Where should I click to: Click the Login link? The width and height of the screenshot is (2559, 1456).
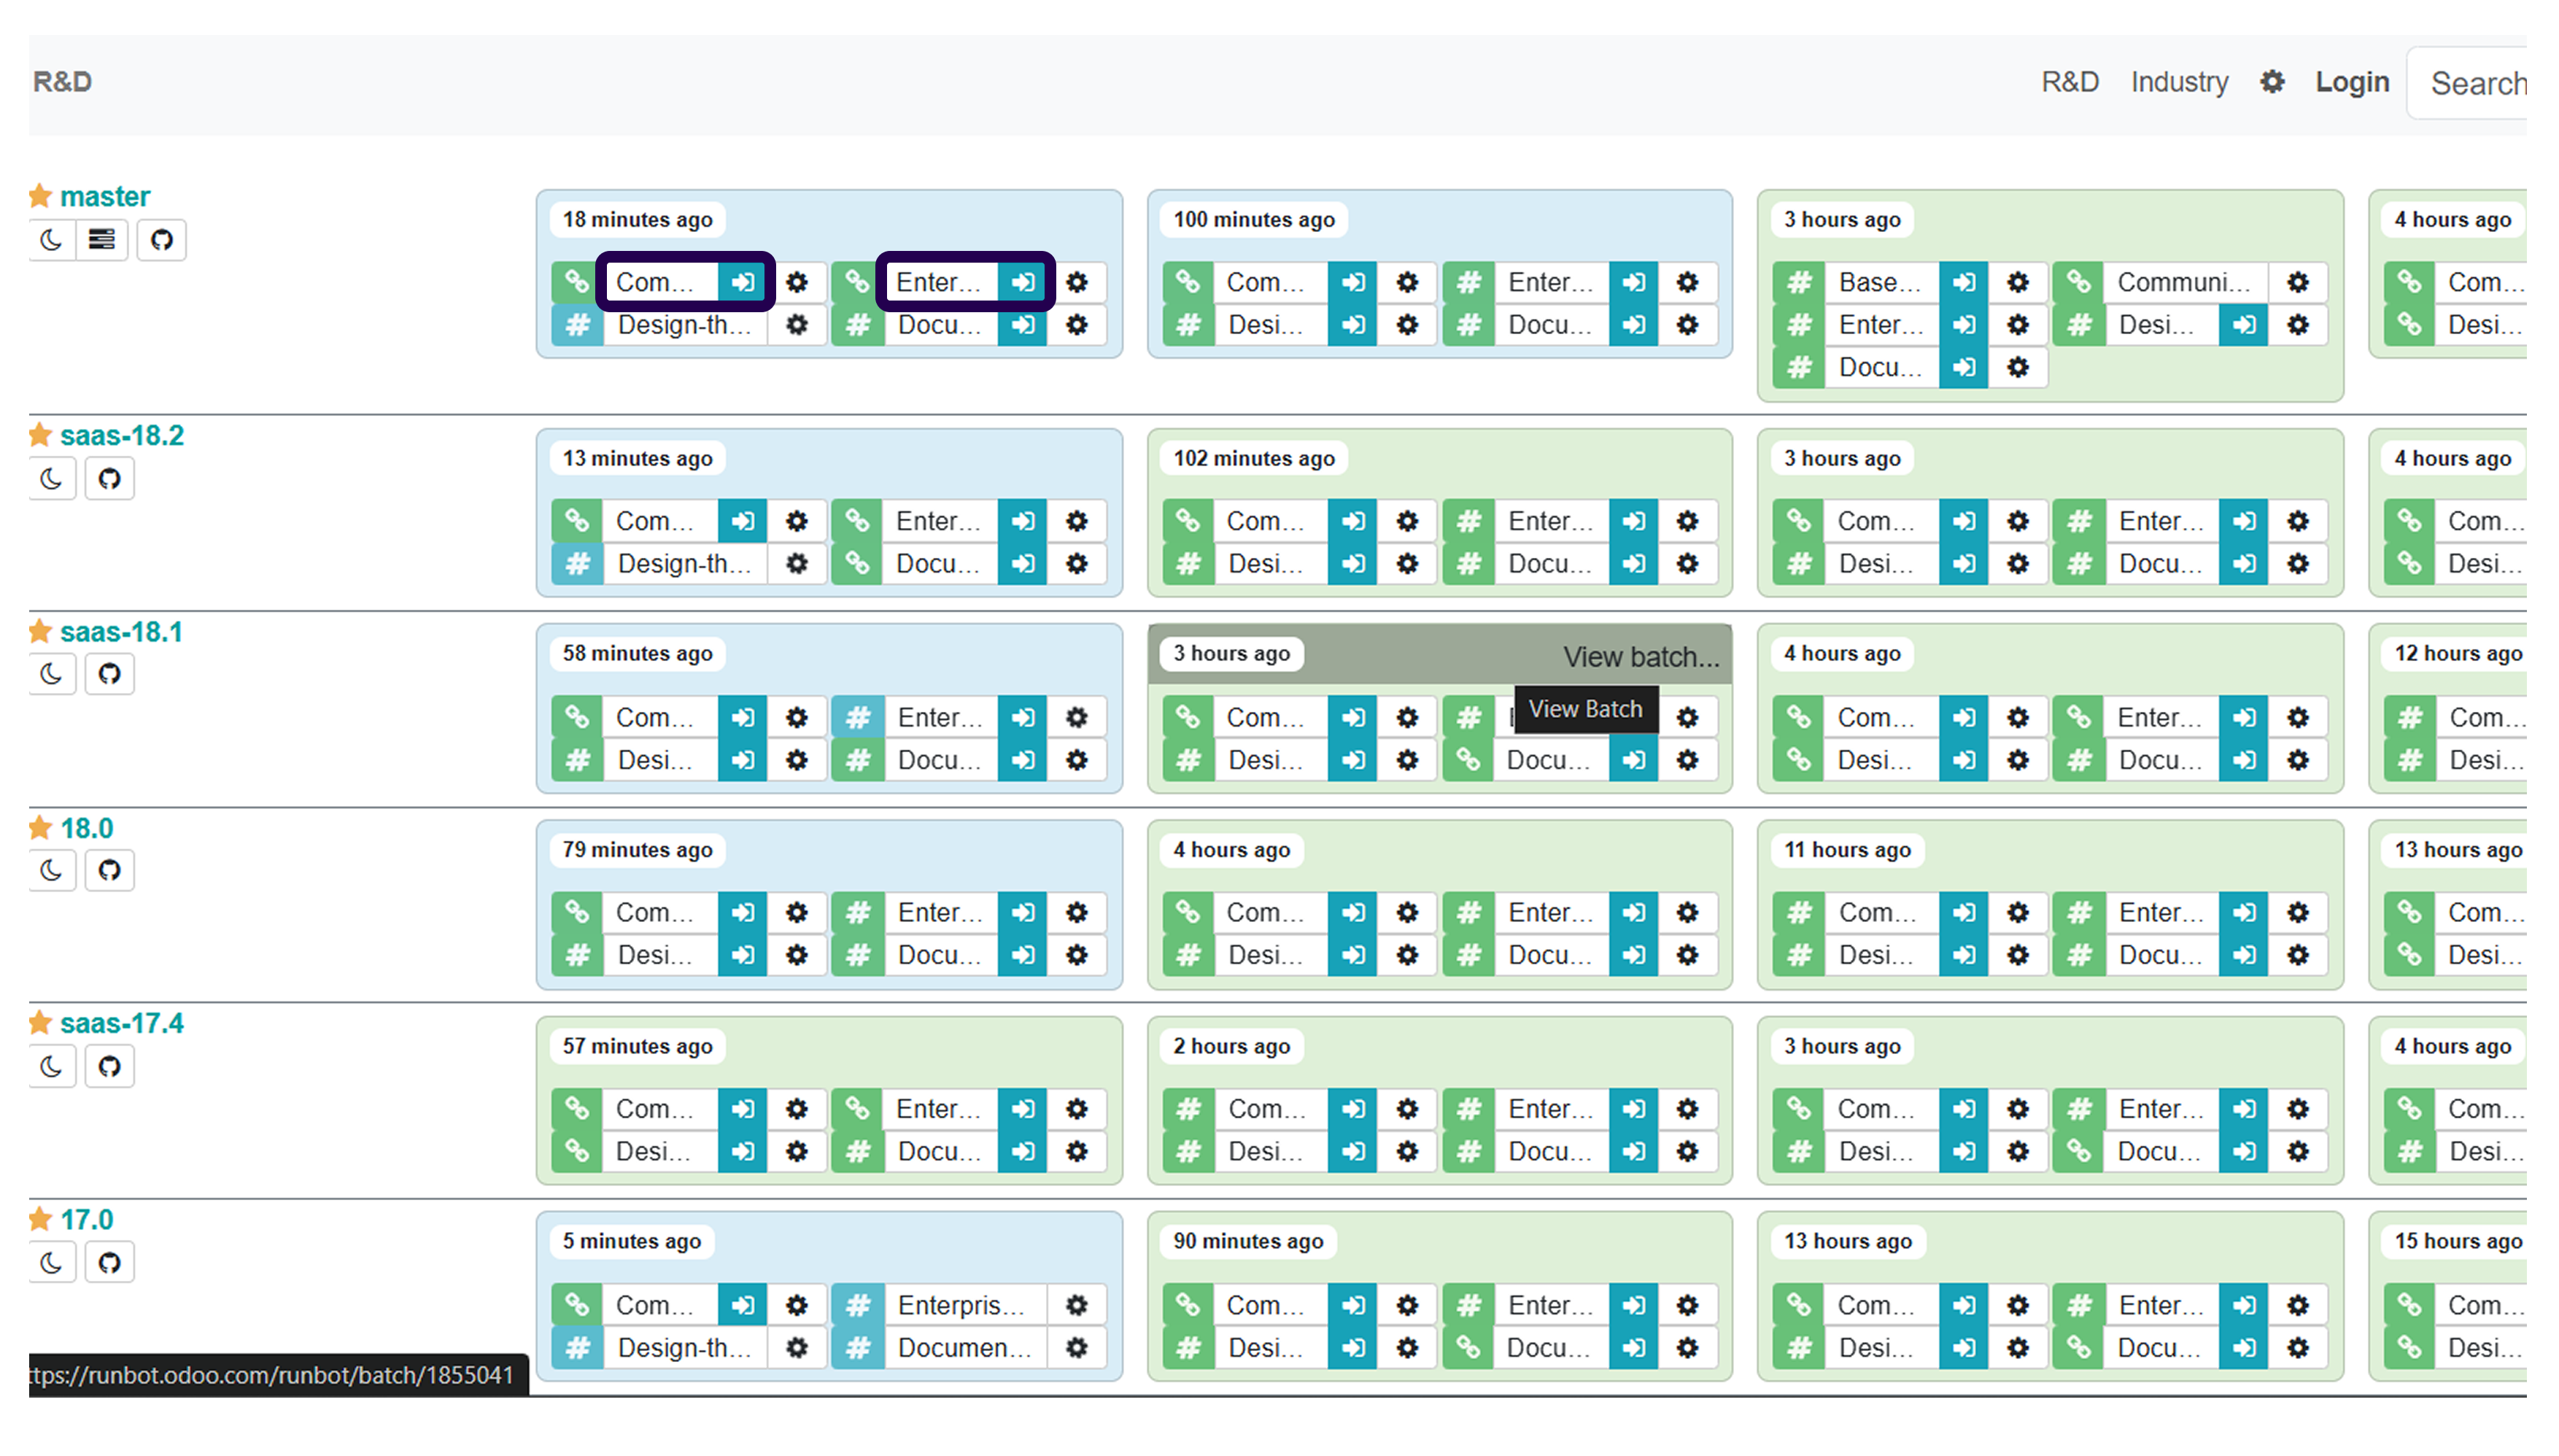[2352, 82]
